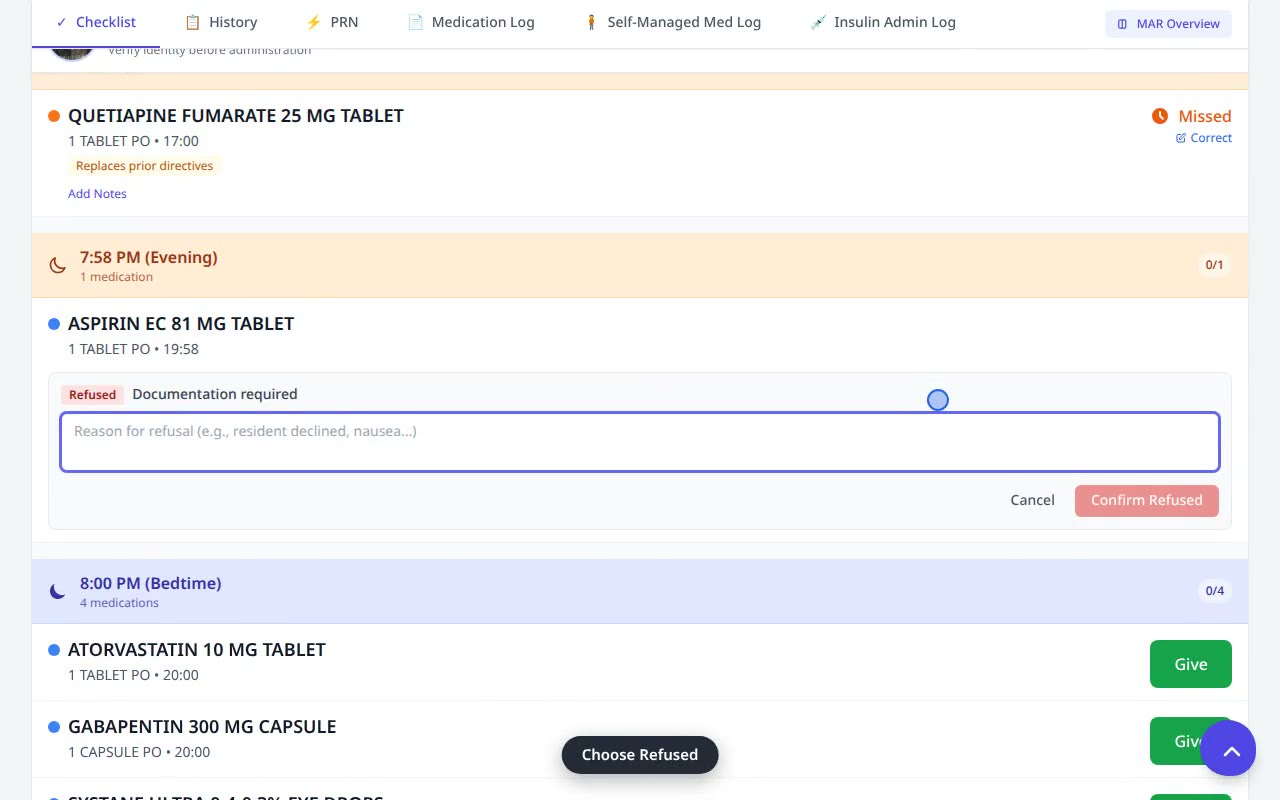1280x800 pixels.
Task: Click the 7:58 PM (Evening) header
Action: tap(149, 257)
